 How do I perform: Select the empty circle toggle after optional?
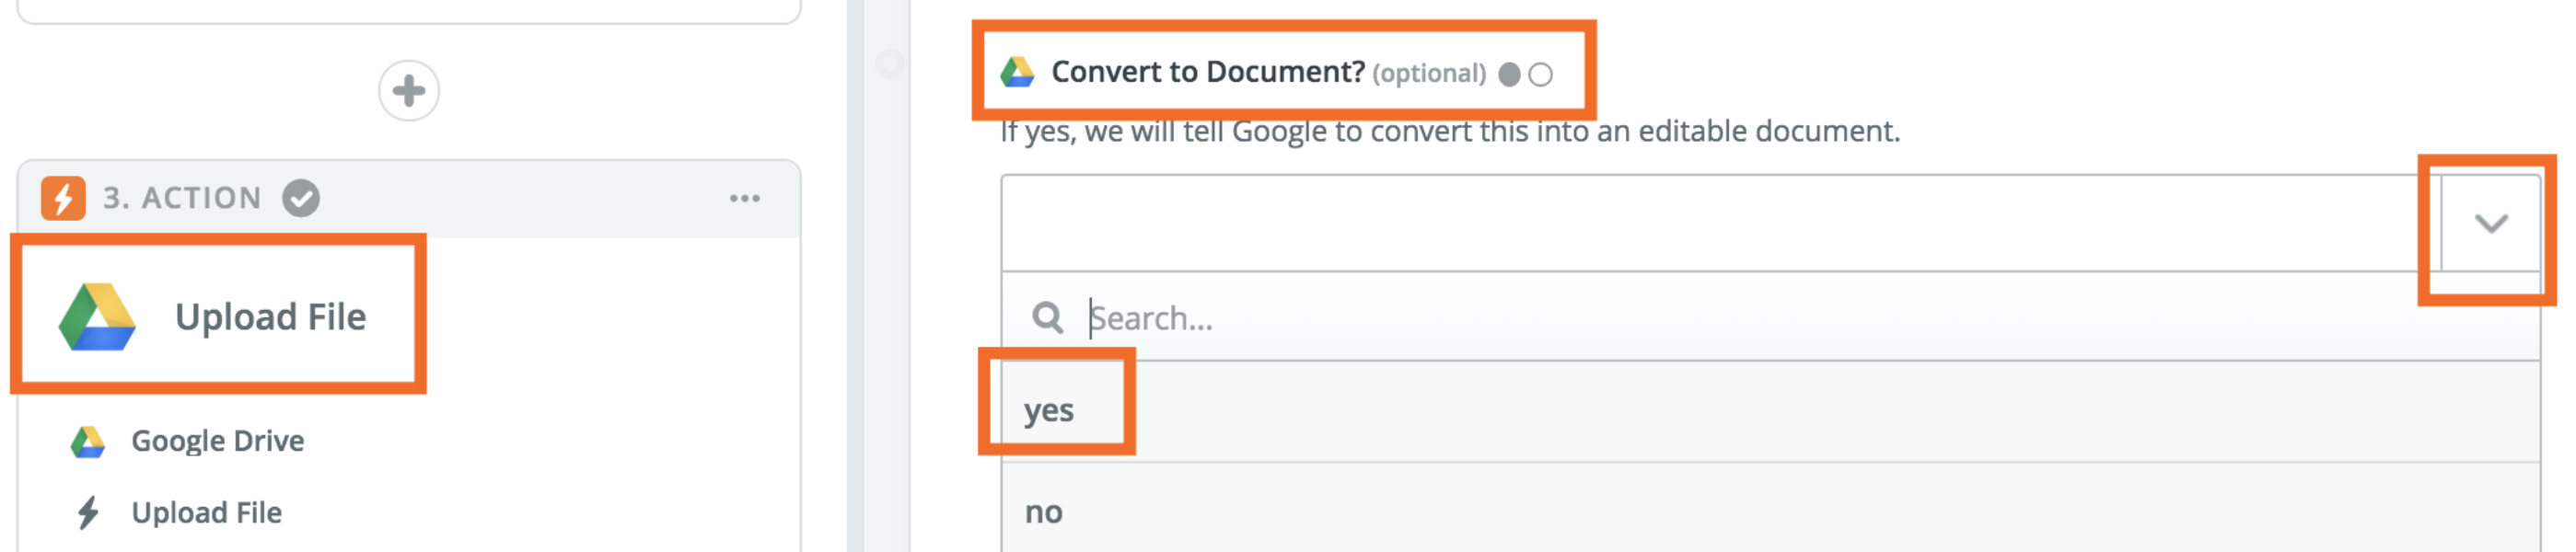1541,75
